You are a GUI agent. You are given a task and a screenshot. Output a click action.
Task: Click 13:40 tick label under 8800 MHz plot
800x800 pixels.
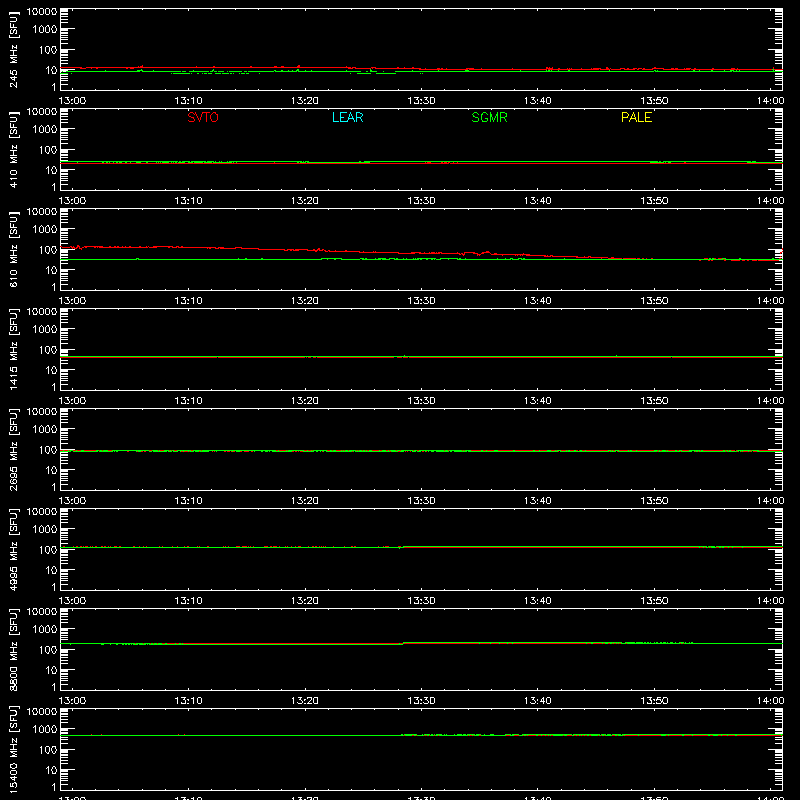538,701
